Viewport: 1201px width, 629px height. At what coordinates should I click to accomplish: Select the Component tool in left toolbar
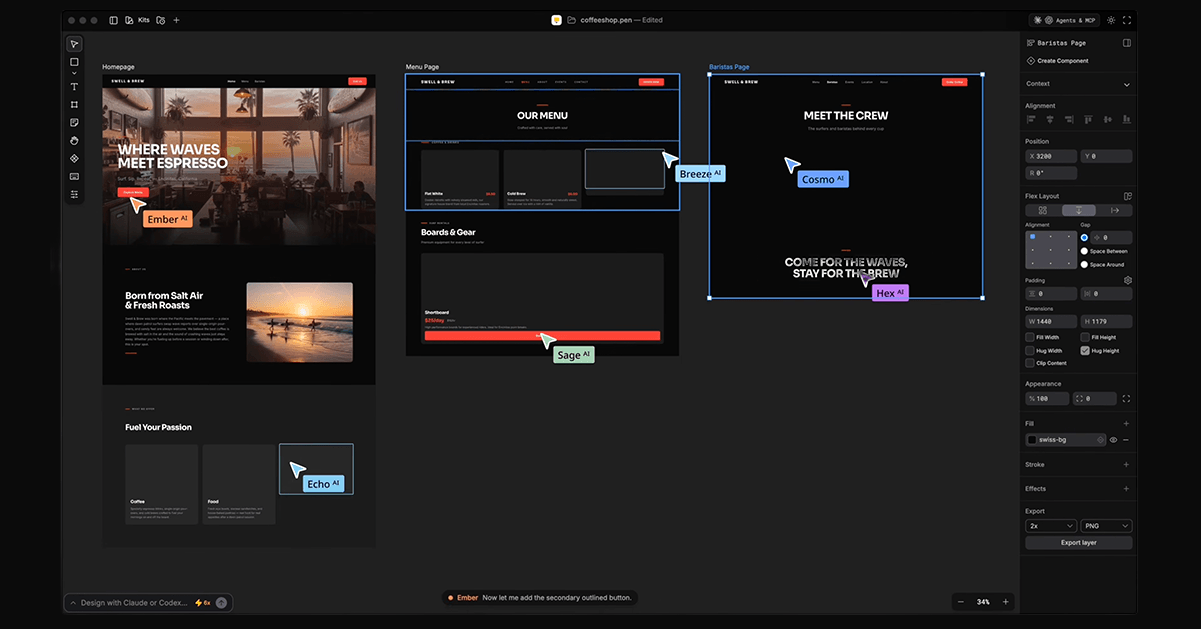pyautogui.click(x=74, y=158)
